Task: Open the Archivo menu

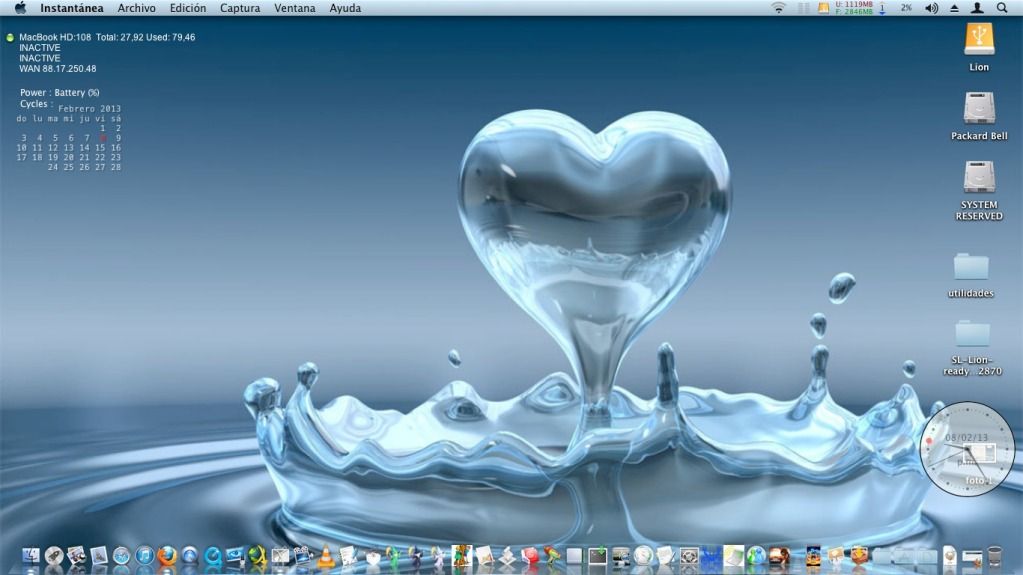Action: pyautogui.click(x=136, y=8)
